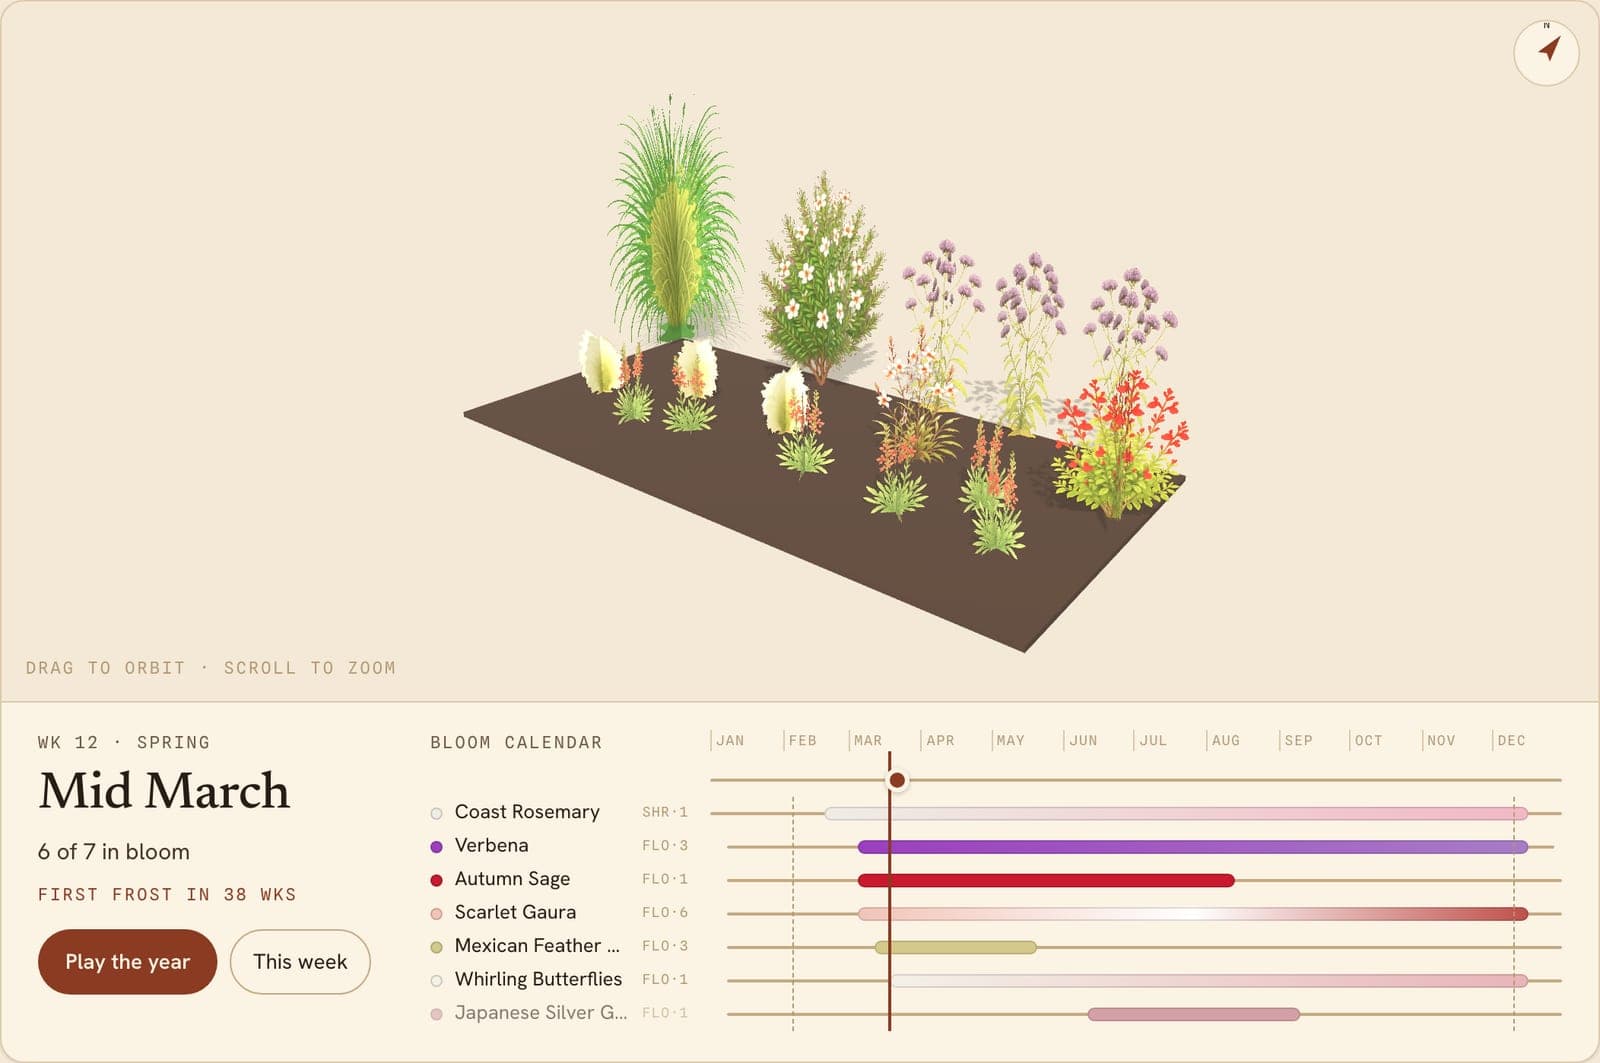
Task: Select the Autumn Sage plant name
Action: 512,878
